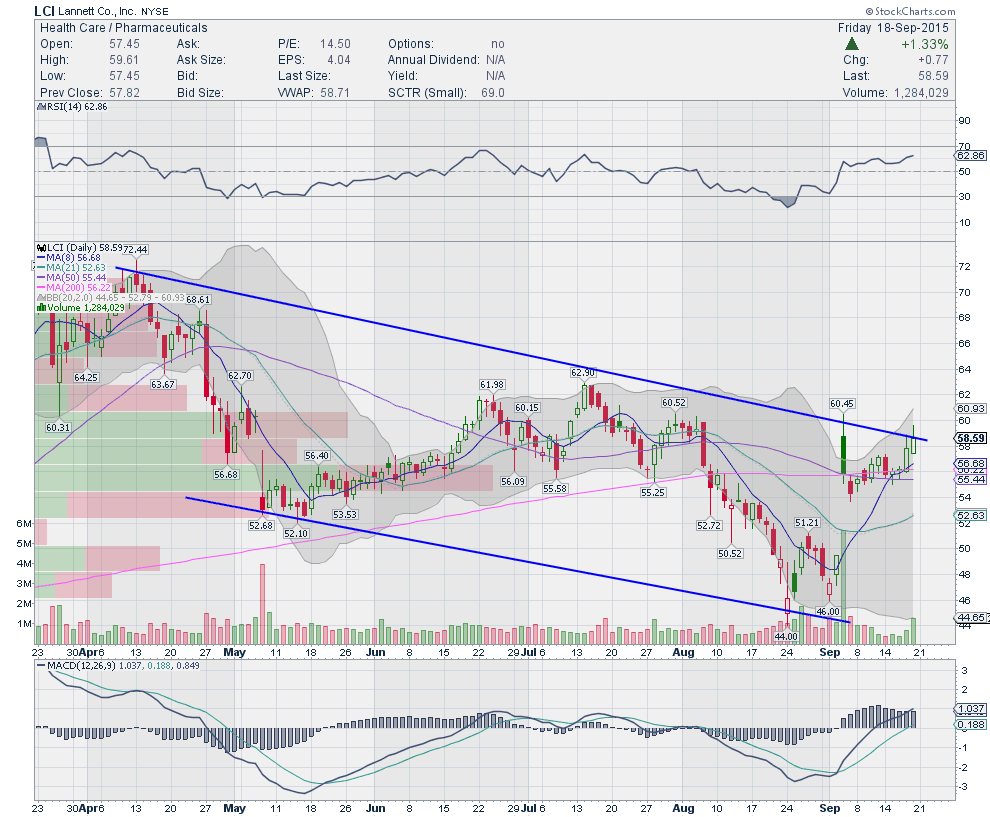Image resolution: width=990 pixels, height=817 pixels.
Task: Click the 52.72 price label
Action: coord(708,525)
